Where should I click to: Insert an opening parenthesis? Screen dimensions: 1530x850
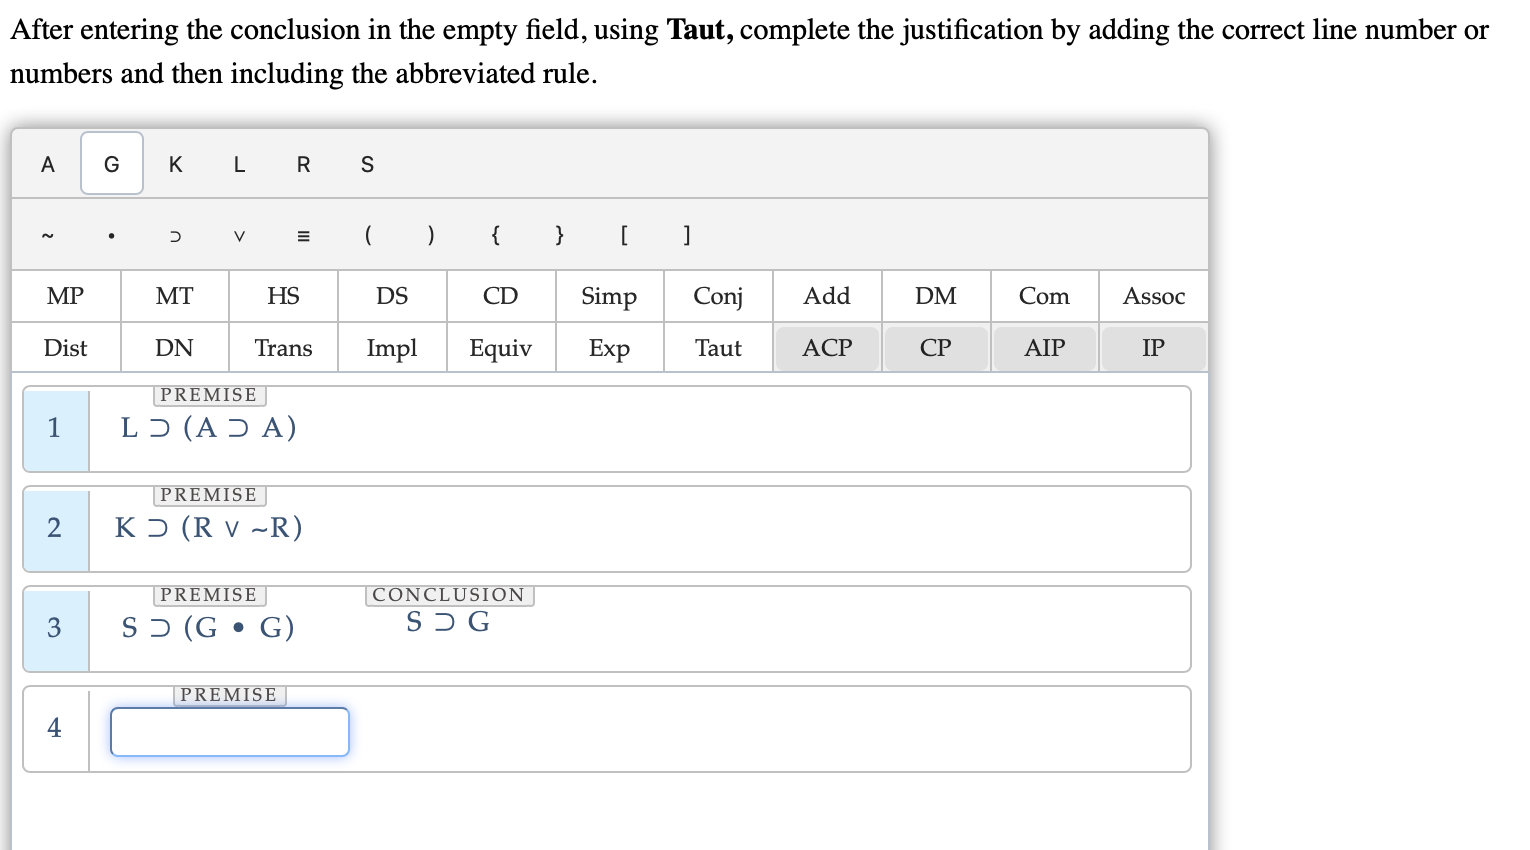367,235
